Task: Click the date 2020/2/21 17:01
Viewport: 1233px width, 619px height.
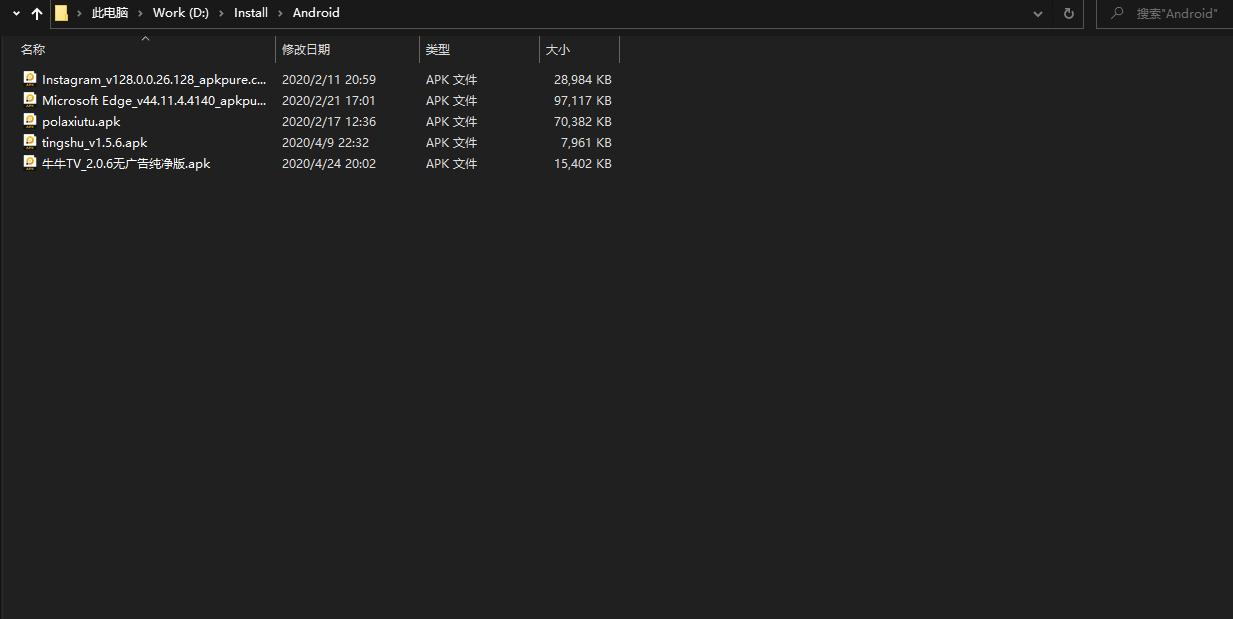Action: [329, 100]
